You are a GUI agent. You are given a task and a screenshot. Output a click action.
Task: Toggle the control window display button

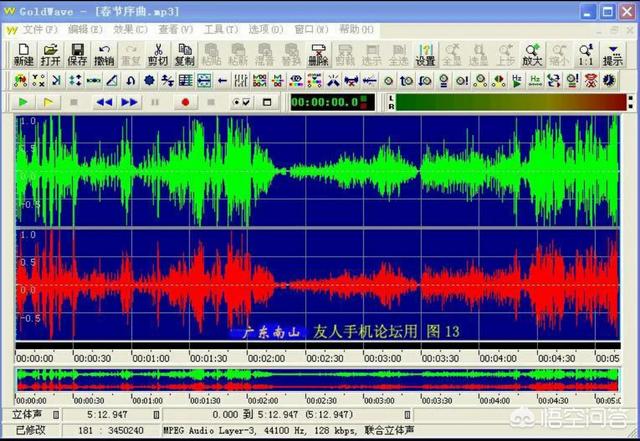point(267,102)
